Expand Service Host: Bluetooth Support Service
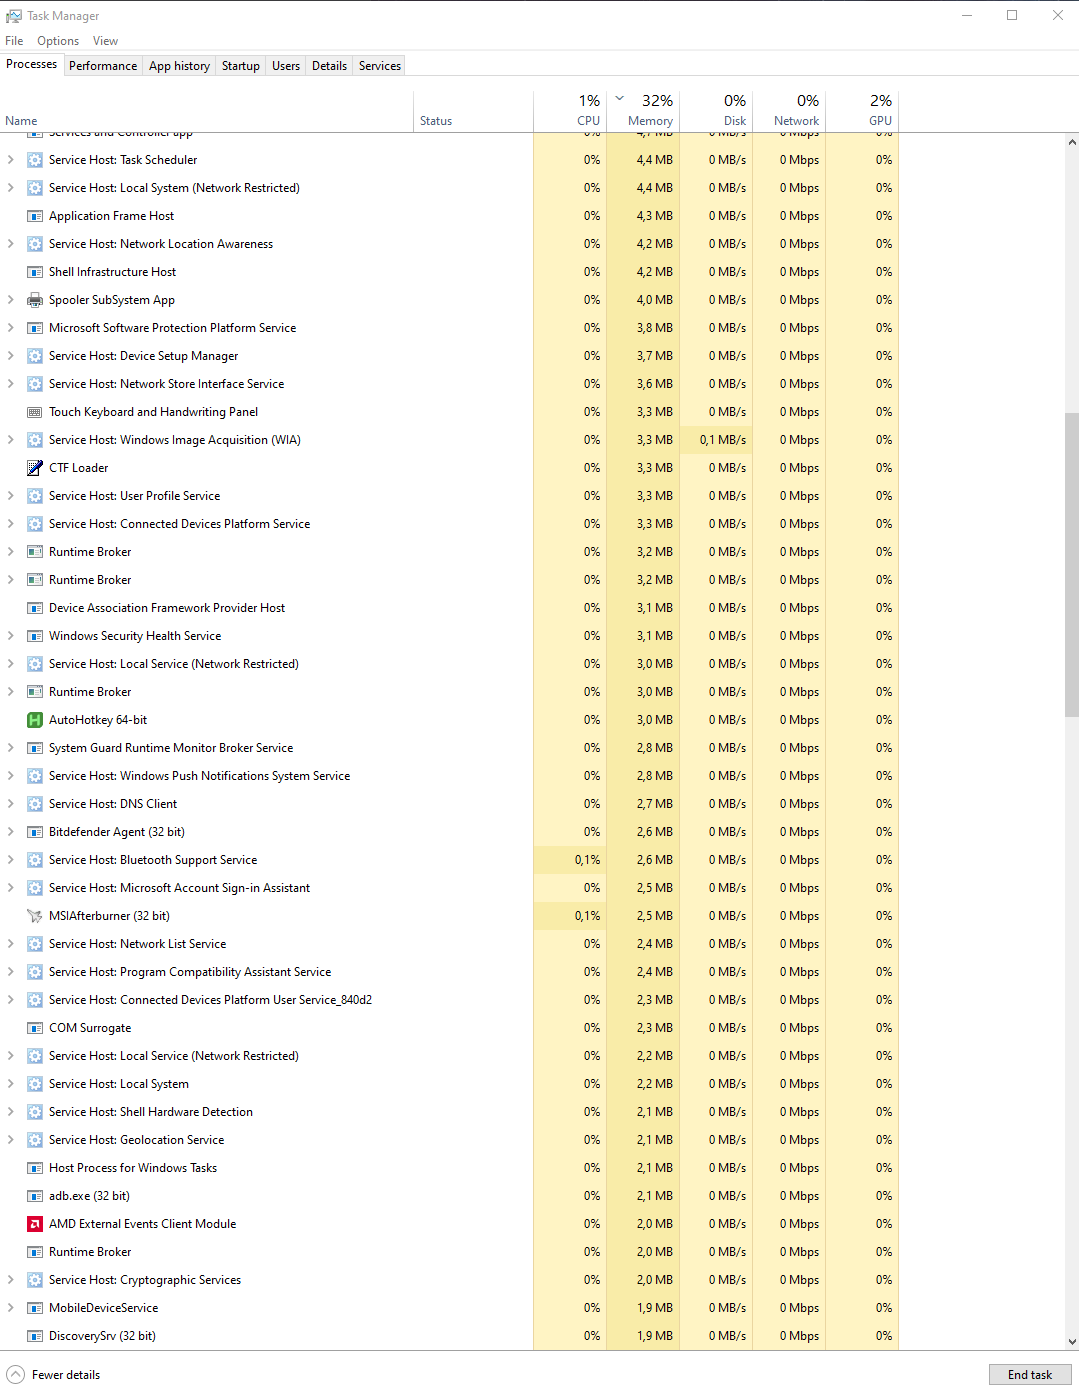The width and height of the screenshot is (1079, 1398). tap(11, 860)
